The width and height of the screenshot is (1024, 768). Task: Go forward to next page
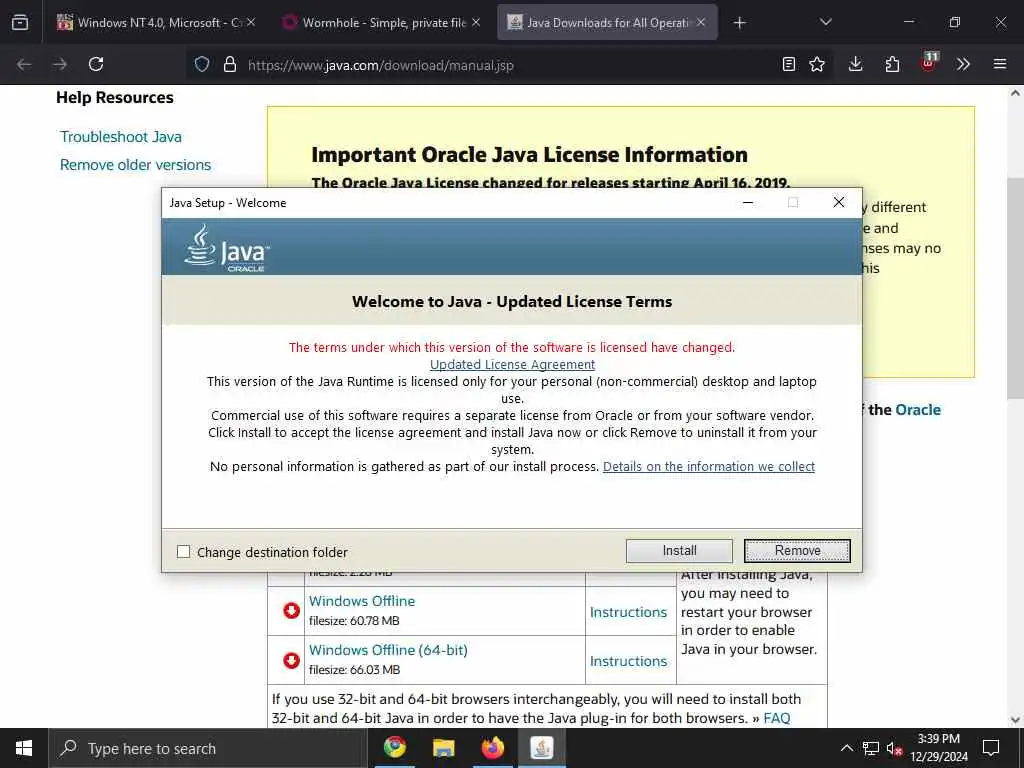pos(60,64)
